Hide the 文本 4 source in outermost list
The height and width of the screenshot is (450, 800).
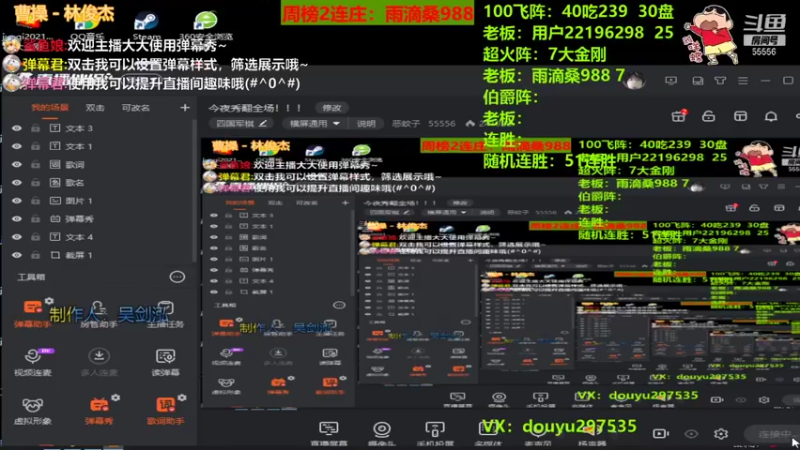(x=17, y=237)
